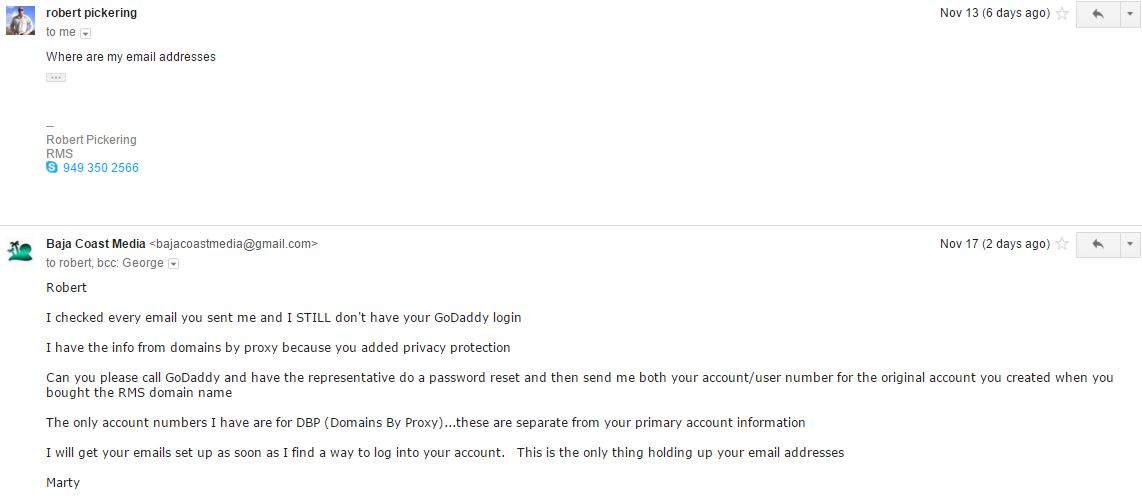Reply to Baja Coast Media's message
This screenshot has height=498, width=1142.
click(x=1097, y=244)
